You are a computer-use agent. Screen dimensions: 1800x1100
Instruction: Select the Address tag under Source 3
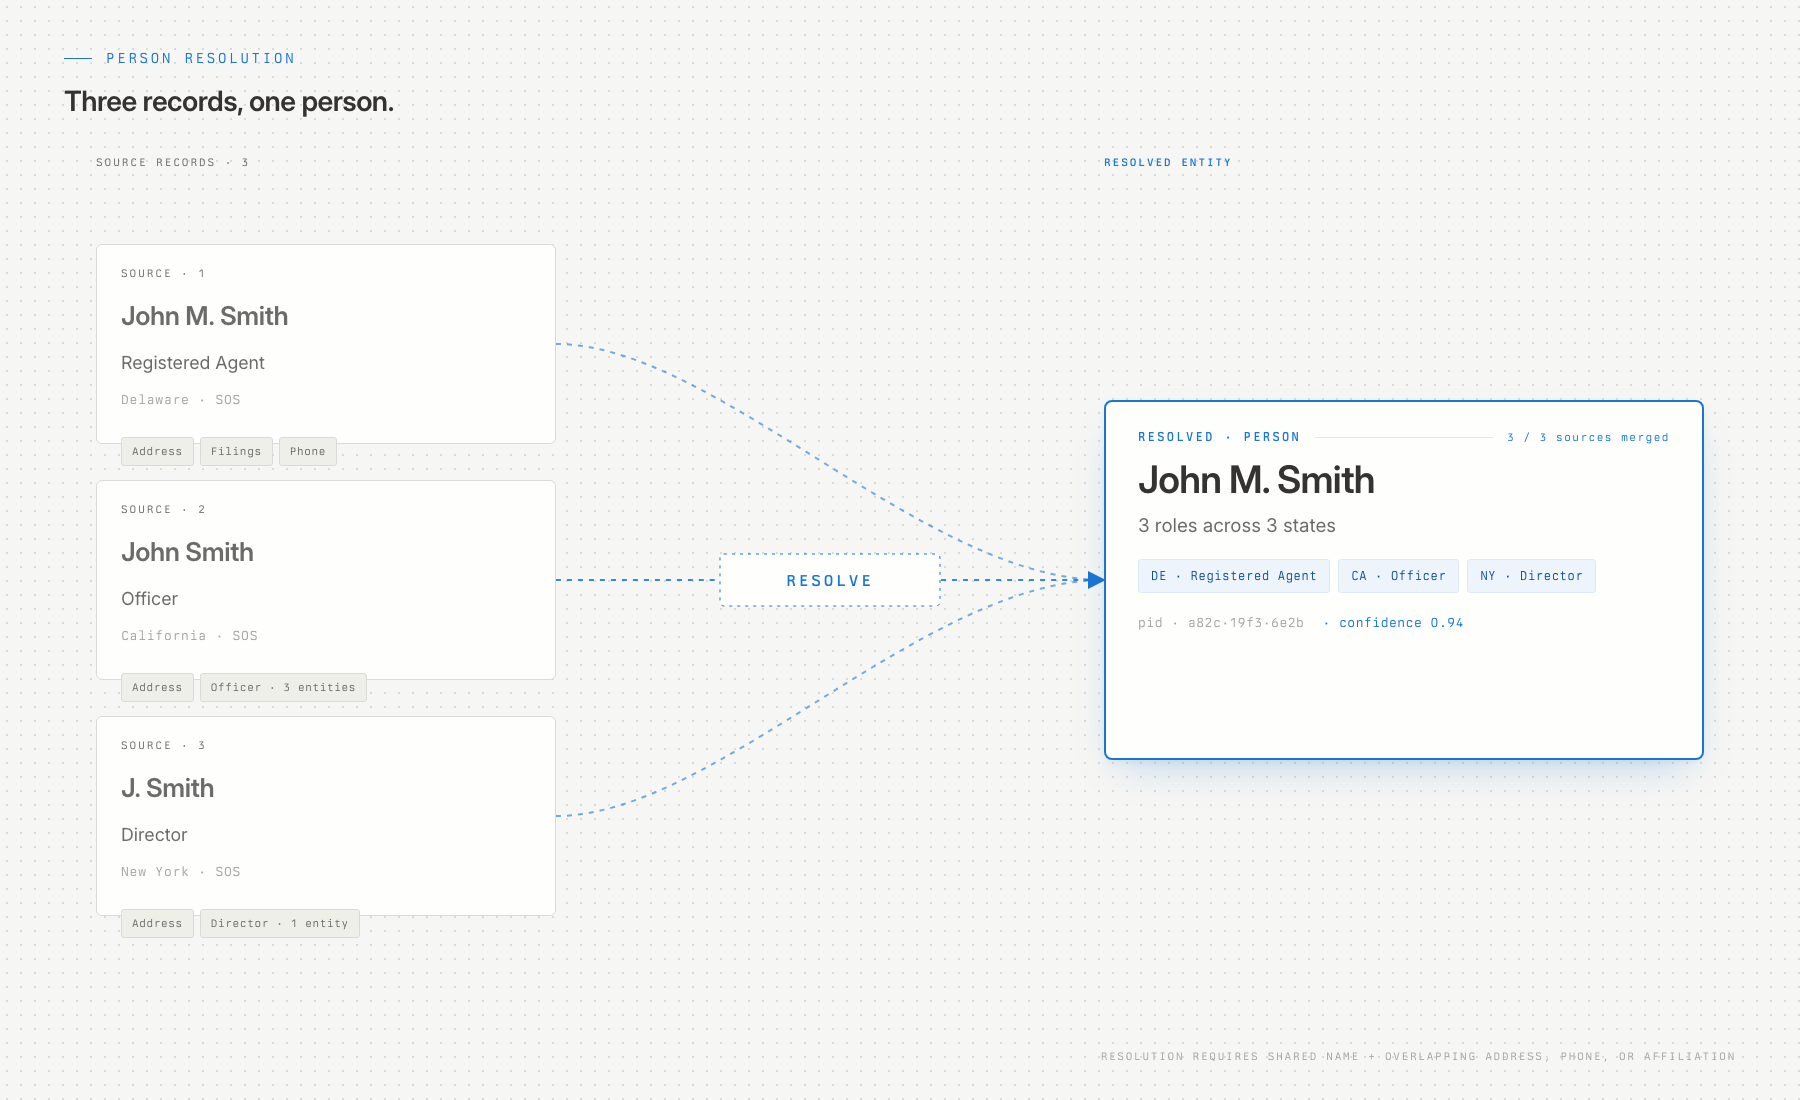tap(157, 924)
